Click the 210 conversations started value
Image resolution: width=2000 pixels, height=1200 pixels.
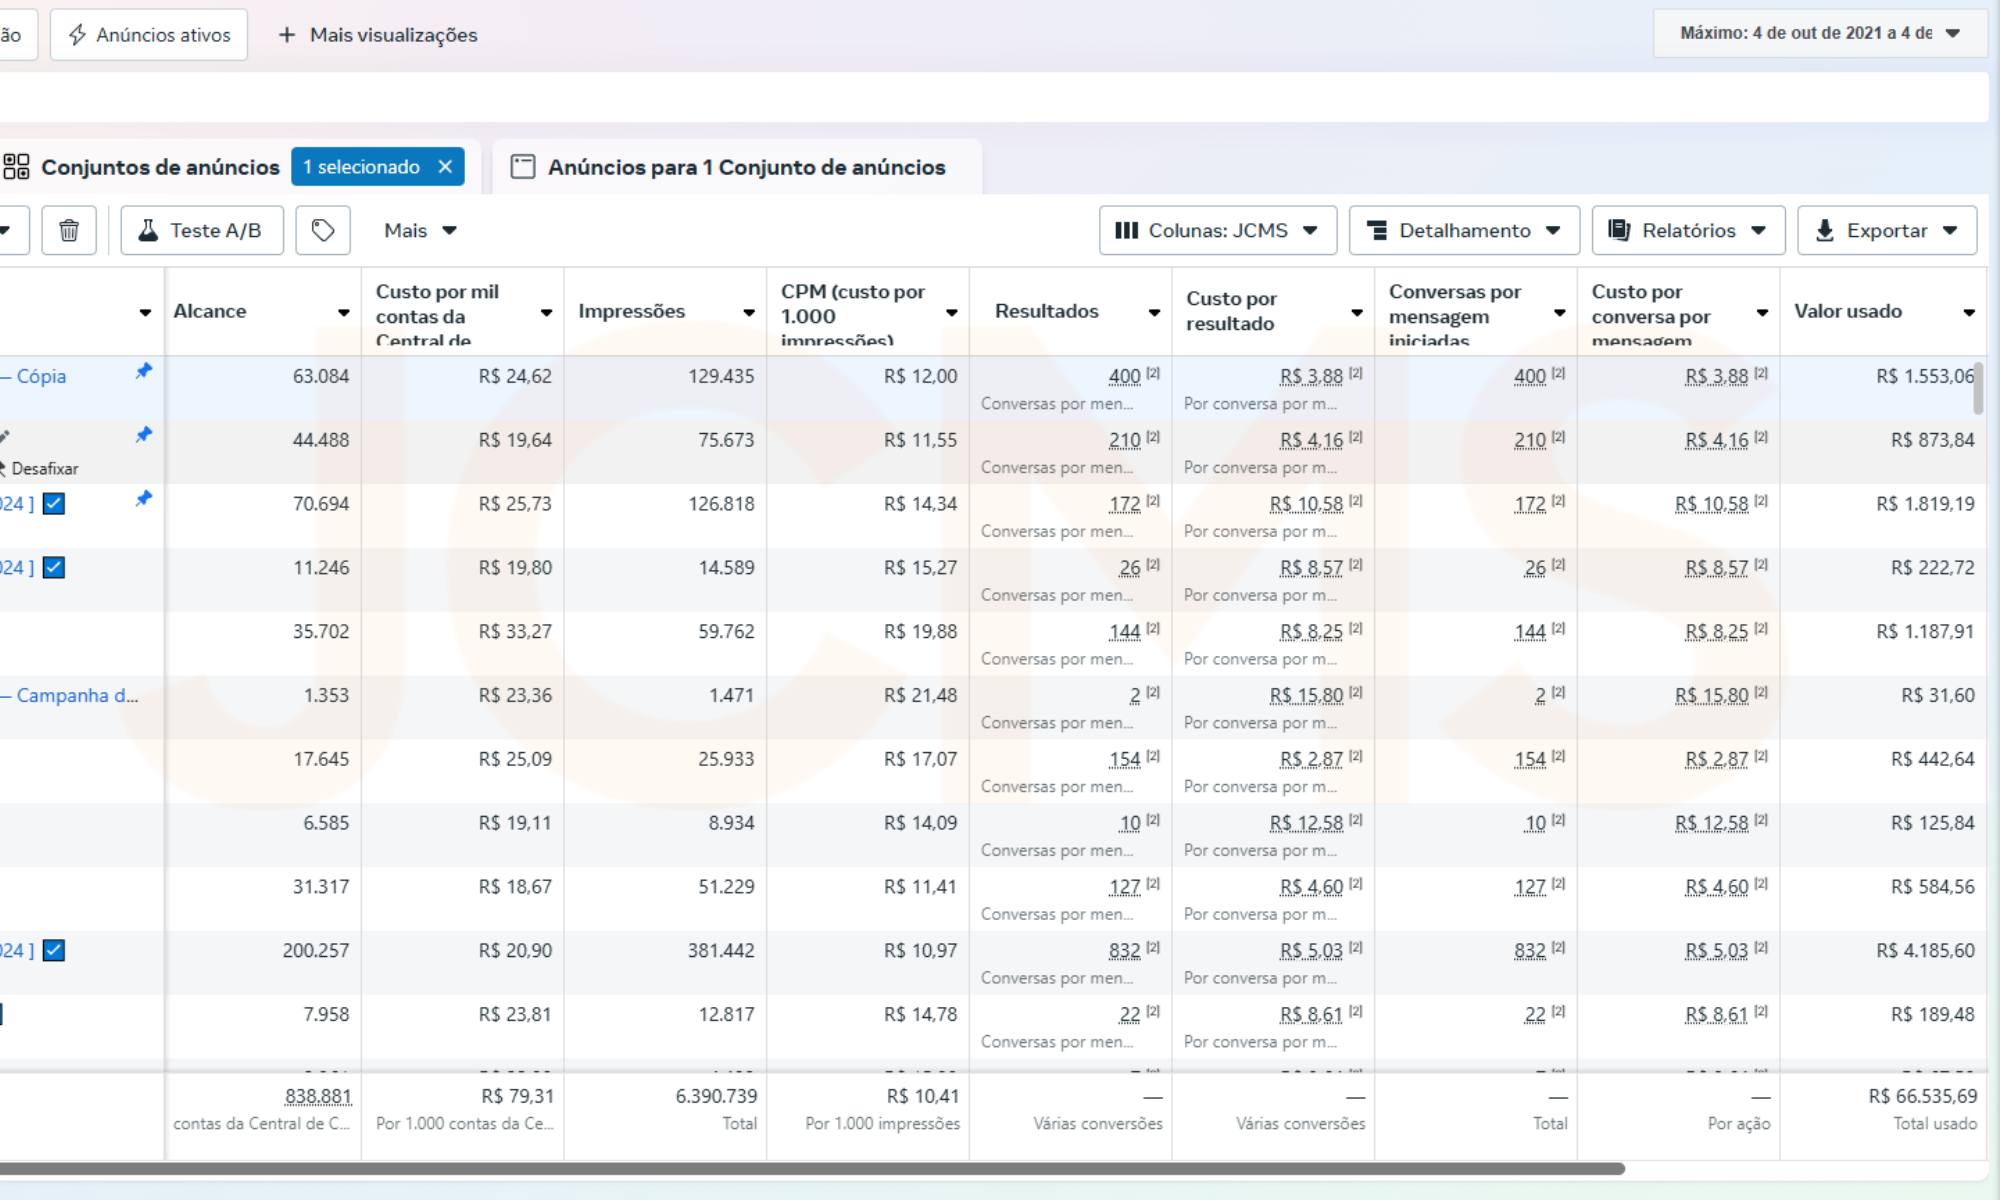(1529, 441)
